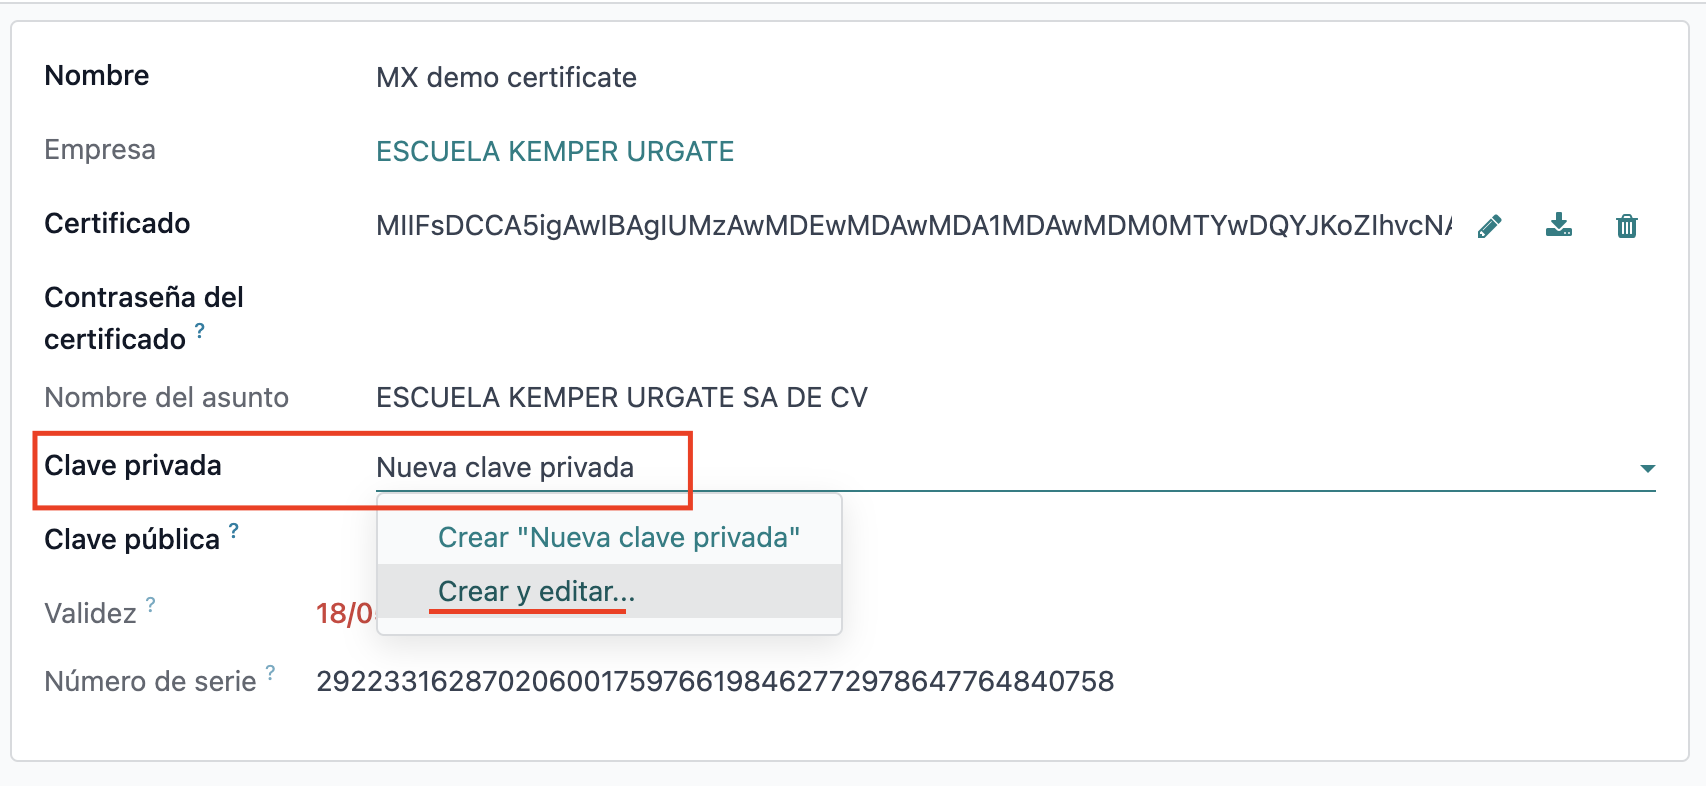Open the ESCUELA KEMPER URGATE company link

555,151
